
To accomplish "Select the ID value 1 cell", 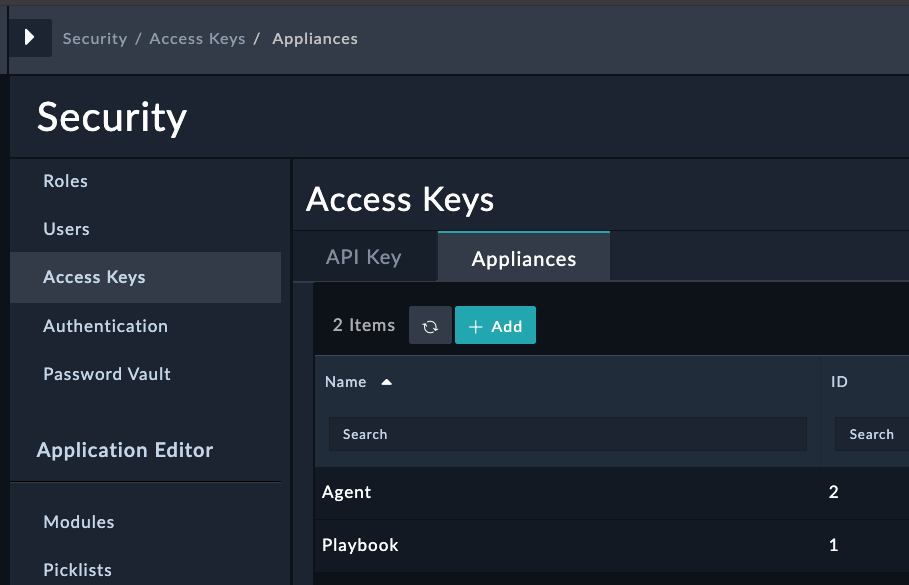I will (x=834, y=545).
